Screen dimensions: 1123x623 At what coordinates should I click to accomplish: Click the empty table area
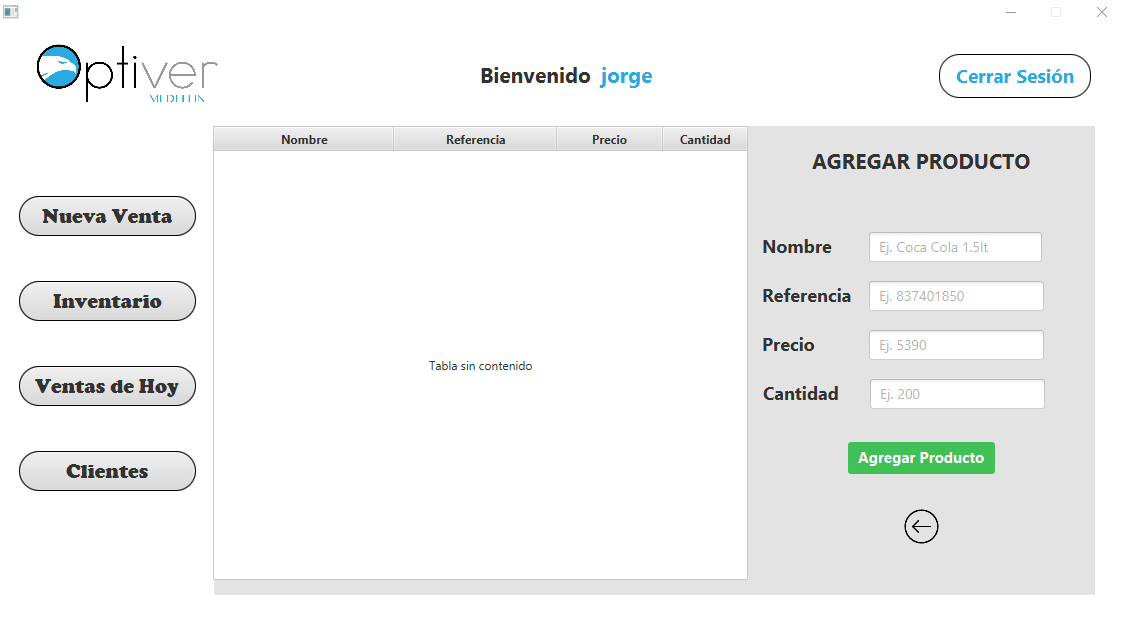[480, 365]
